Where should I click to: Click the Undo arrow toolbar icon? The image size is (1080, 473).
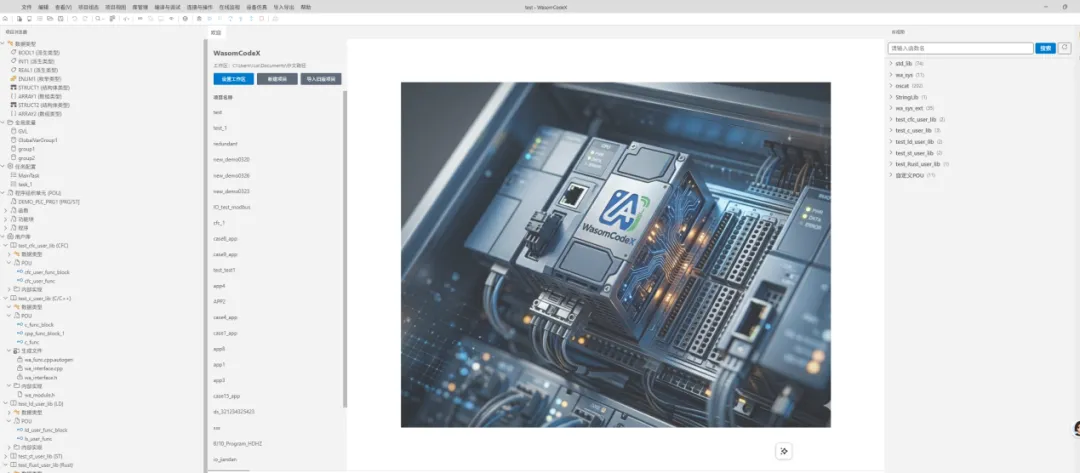pos(74,19)
